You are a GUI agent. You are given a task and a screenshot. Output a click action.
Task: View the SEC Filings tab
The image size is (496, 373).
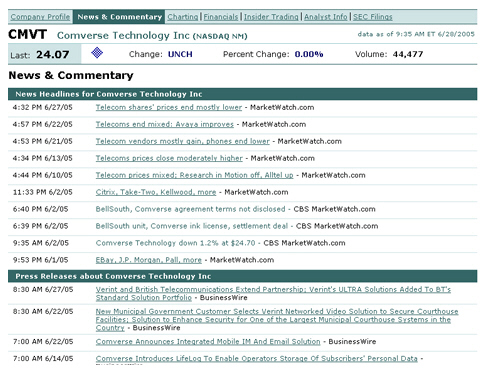(x=373, y=17)
